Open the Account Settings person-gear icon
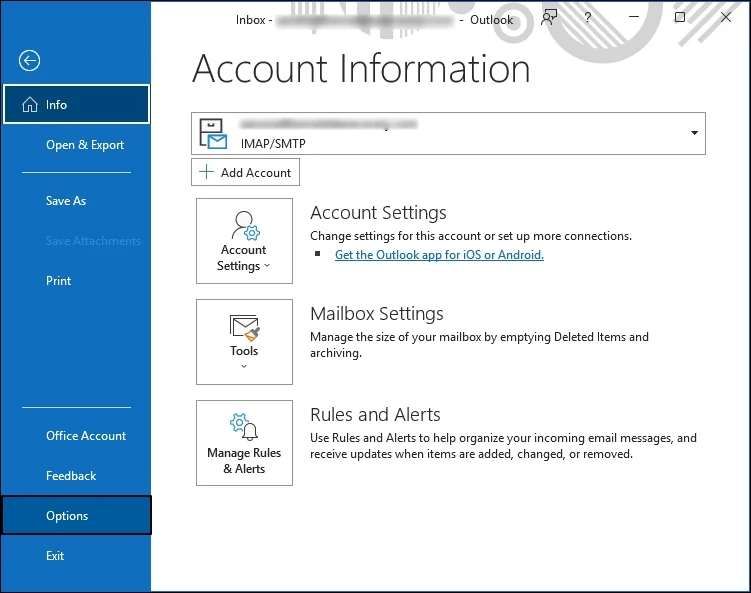 245,225
